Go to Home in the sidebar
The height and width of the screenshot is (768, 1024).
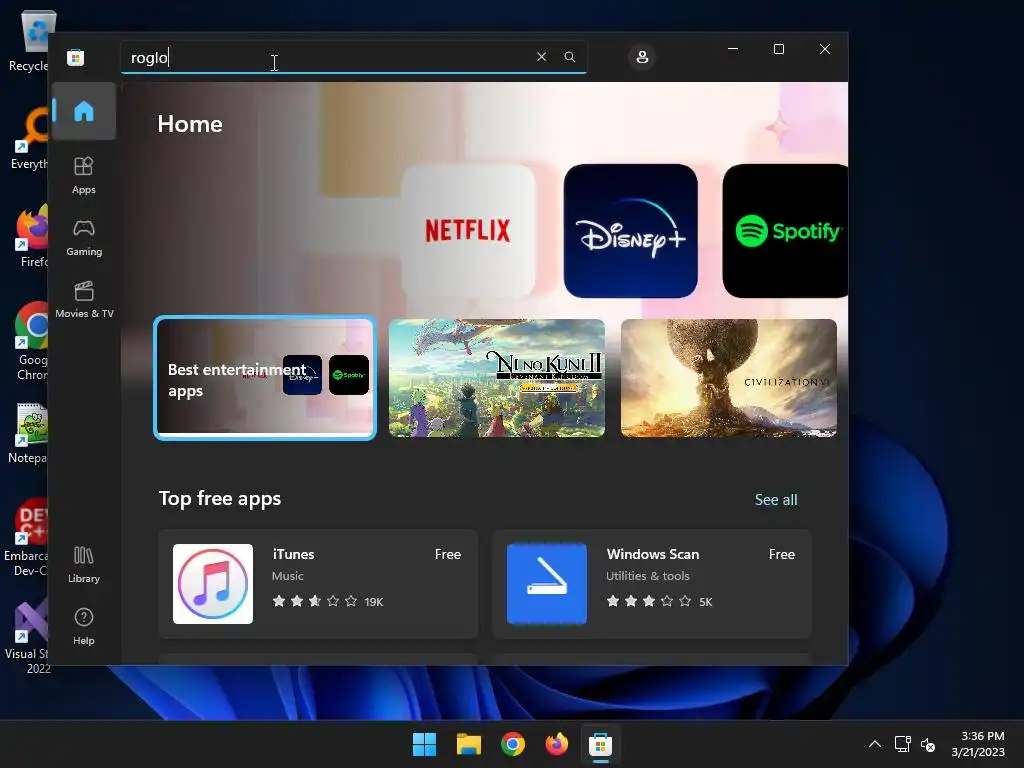84,111
